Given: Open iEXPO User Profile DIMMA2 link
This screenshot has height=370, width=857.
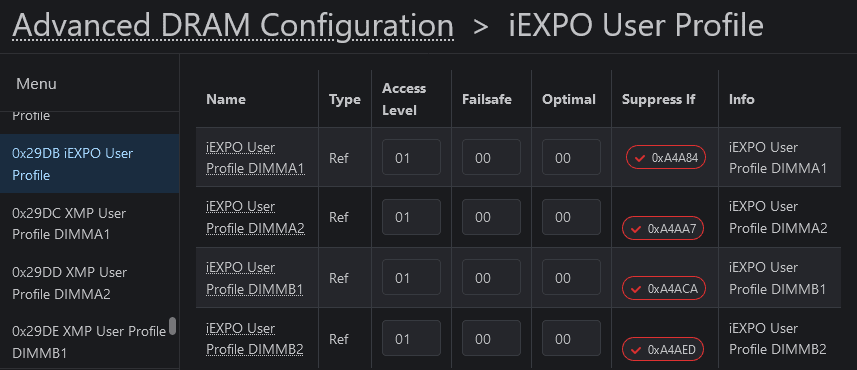Looking at the screenshot, I should [255, 217].
